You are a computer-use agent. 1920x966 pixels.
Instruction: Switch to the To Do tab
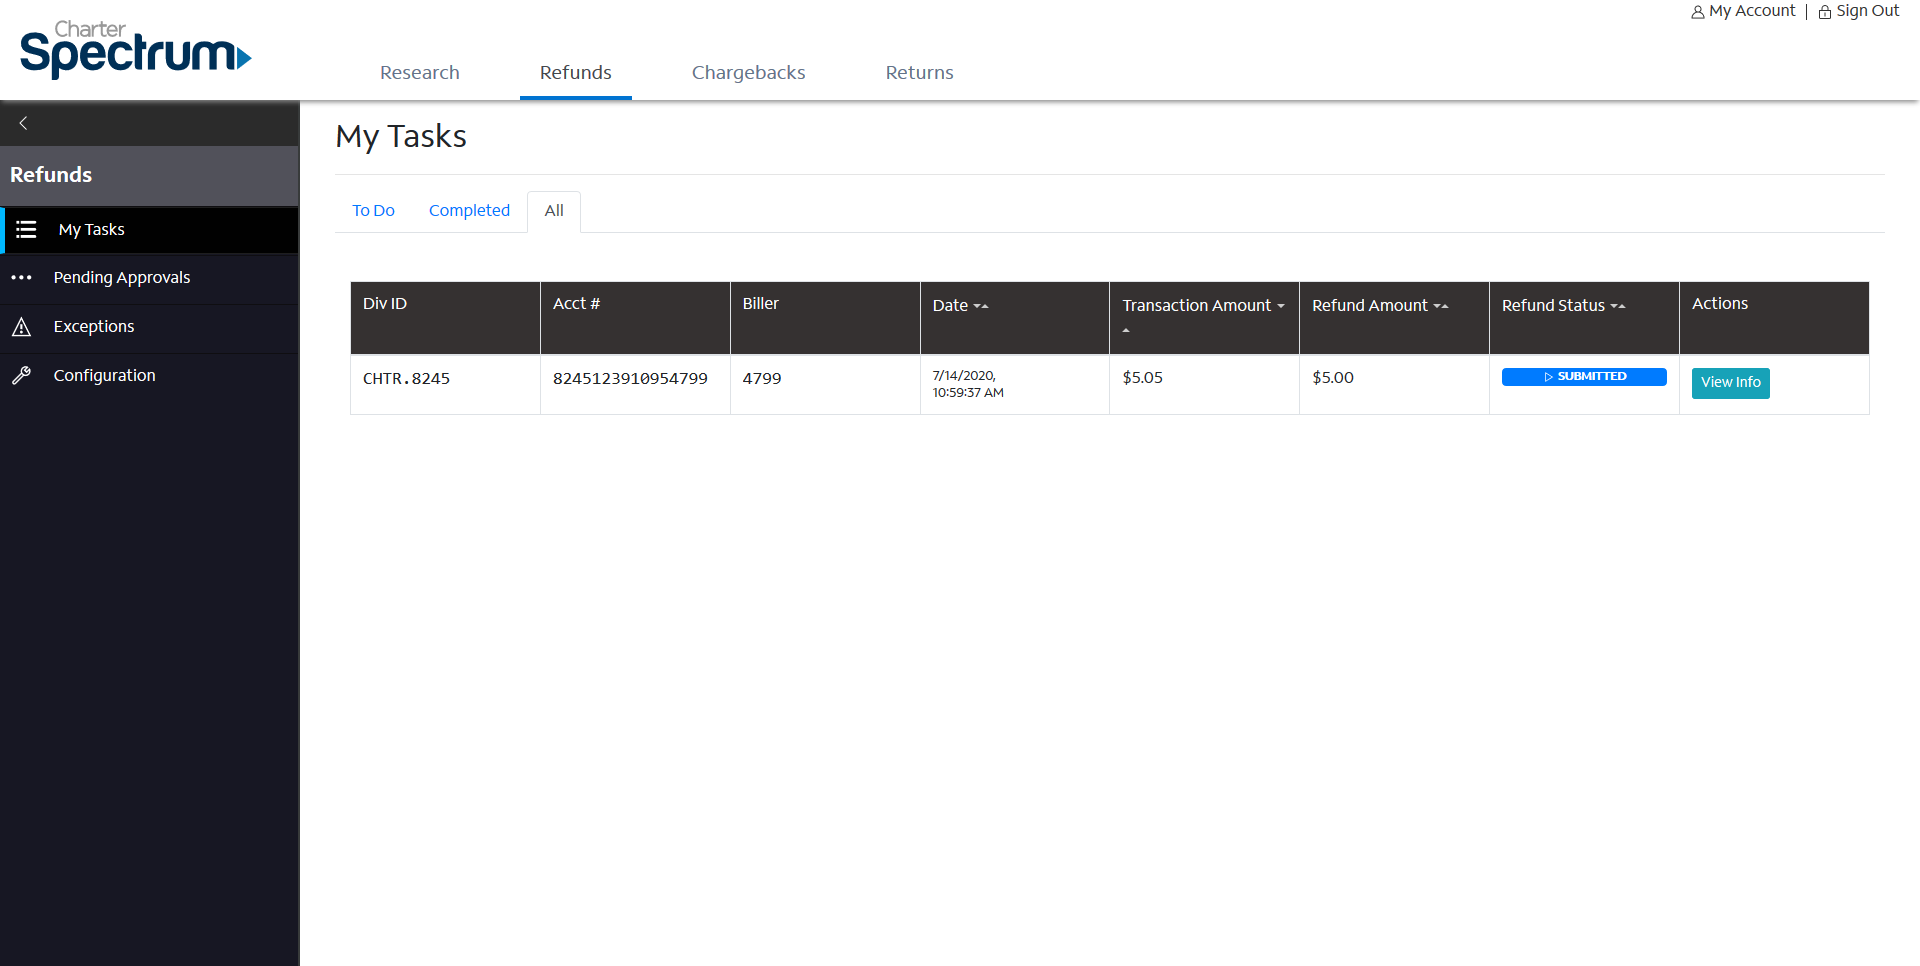373,211
